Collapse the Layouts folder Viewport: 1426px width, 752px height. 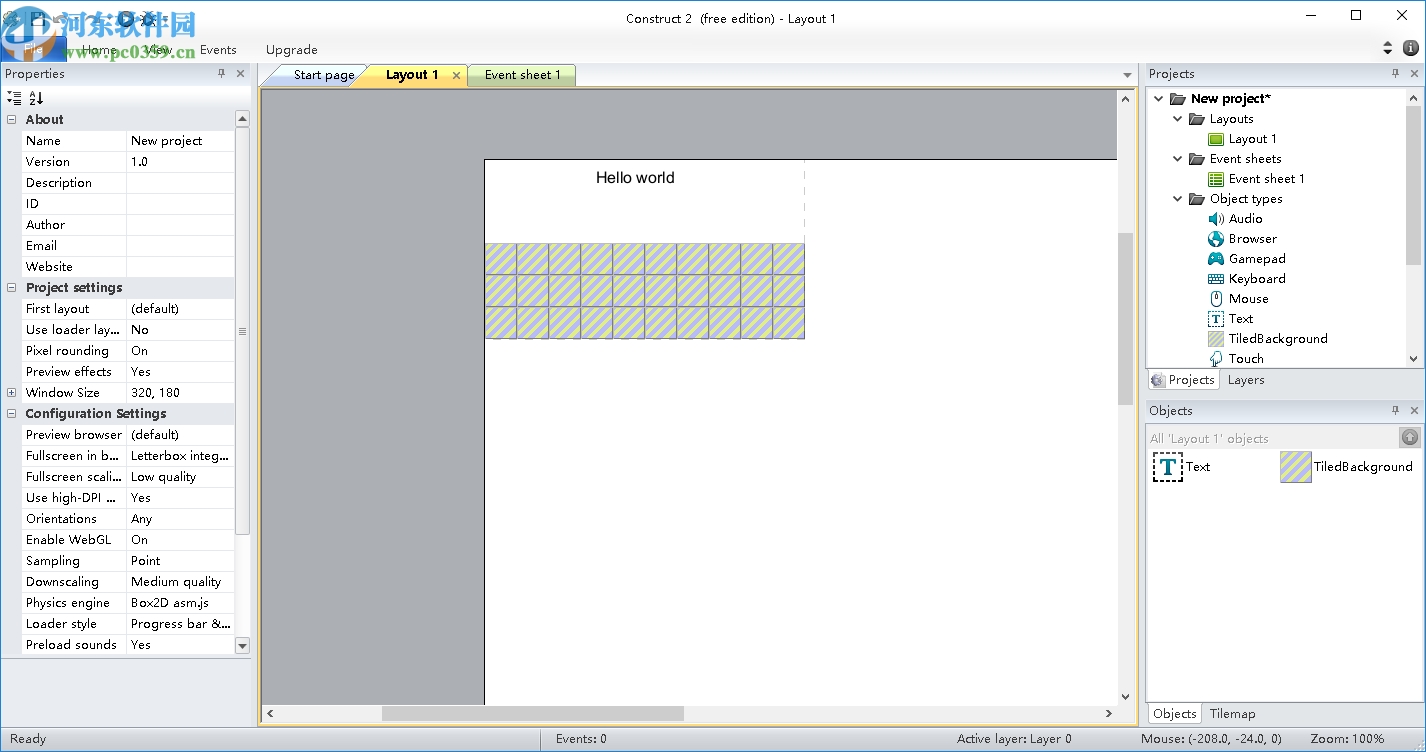pyautogui.click(x=1178, y=119)
